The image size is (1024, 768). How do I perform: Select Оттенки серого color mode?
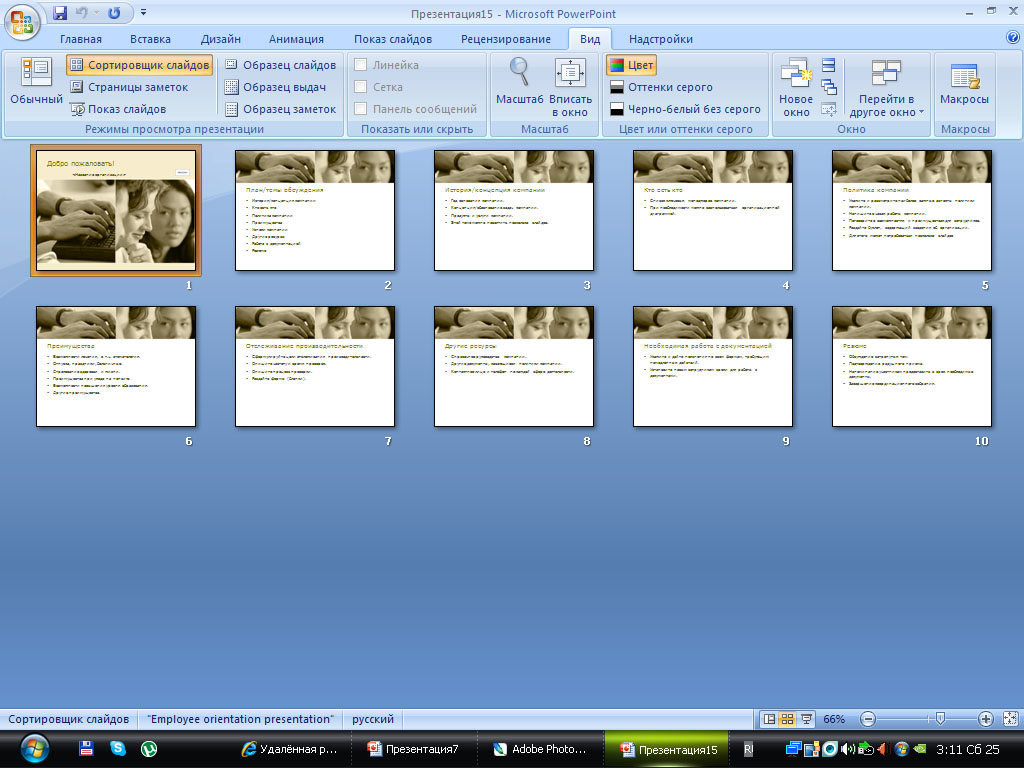660,87
